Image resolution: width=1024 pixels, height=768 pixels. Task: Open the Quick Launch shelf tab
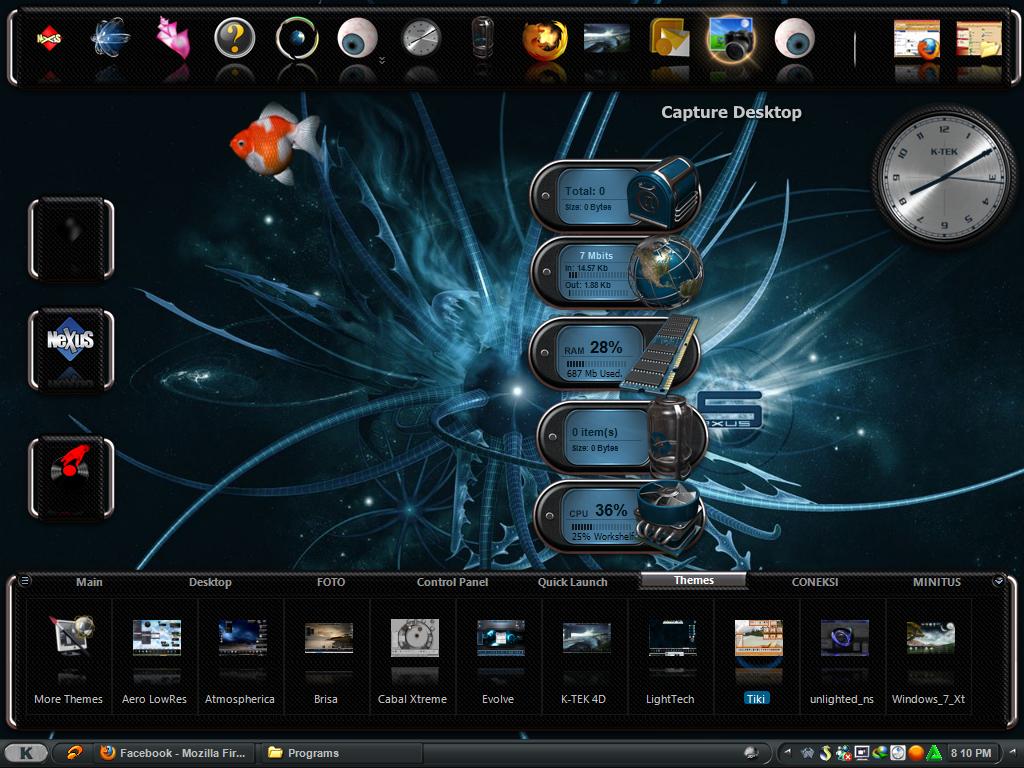(572, 582)
